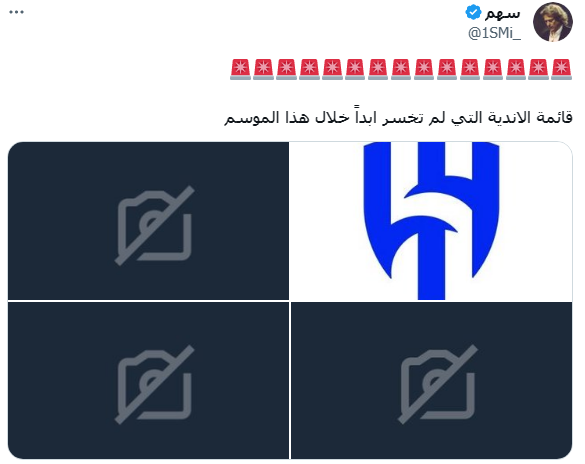Image resolution: width=585 pixels, height=464 pixels.
Task: Click crossed-out camera icon in the bottom-right media tile
Action: [438, 385]
